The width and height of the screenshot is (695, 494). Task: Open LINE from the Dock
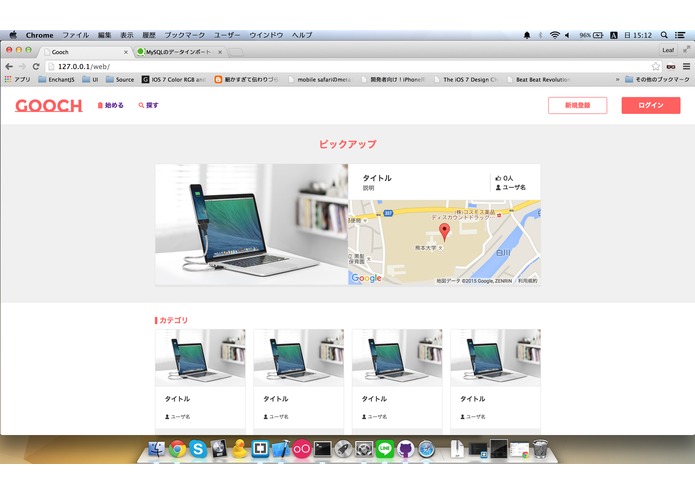click(385, 449)
